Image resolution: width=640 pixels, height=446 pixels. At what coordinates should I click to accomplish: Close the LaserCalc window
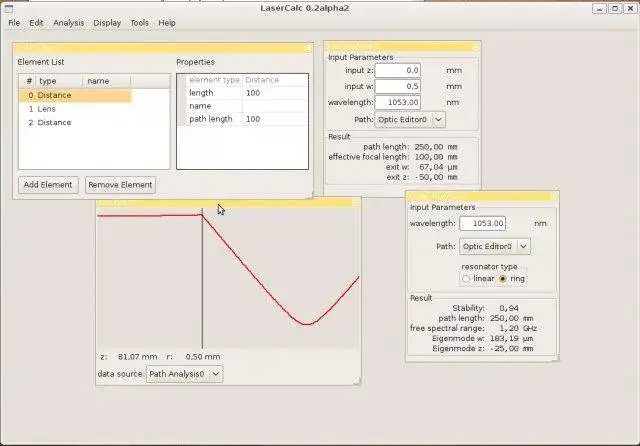tap(631, 8)
